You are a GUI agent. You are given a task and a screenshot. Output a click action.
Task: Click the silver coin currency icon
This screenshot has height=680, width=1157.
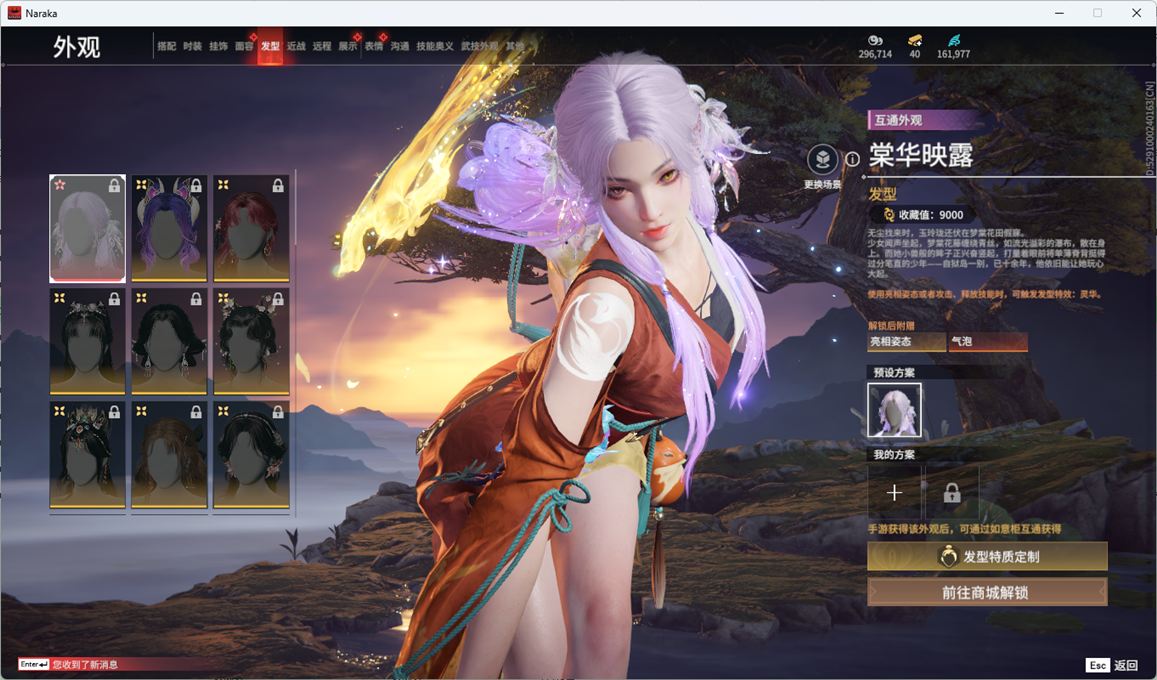click(875, 40)
